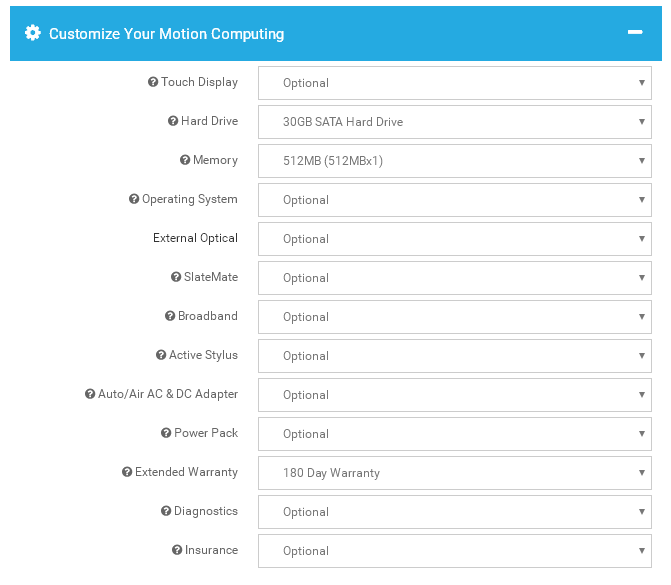Click the External Optical label
The height and width of the screenshot is (585, 671).
pos(196,238)
